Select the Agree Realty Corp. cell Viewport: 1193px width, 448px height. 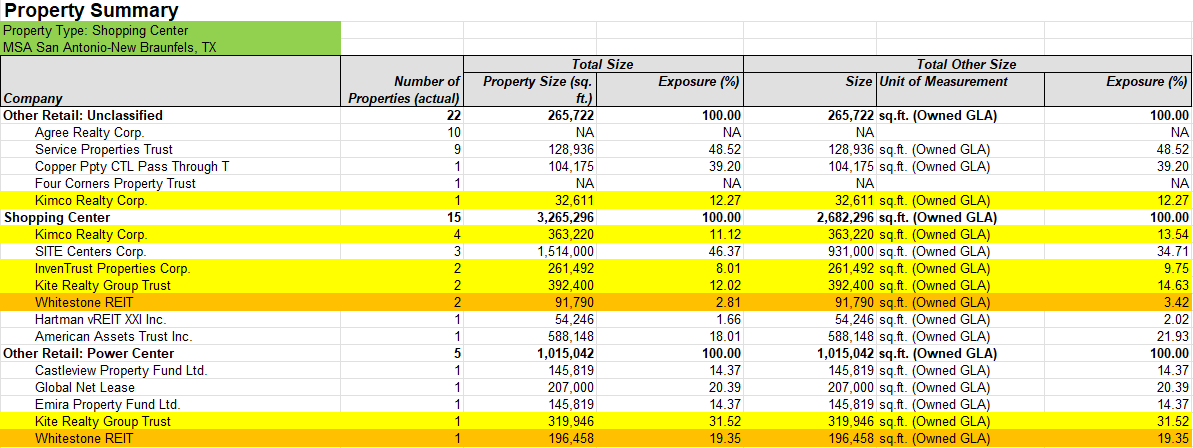89,132
